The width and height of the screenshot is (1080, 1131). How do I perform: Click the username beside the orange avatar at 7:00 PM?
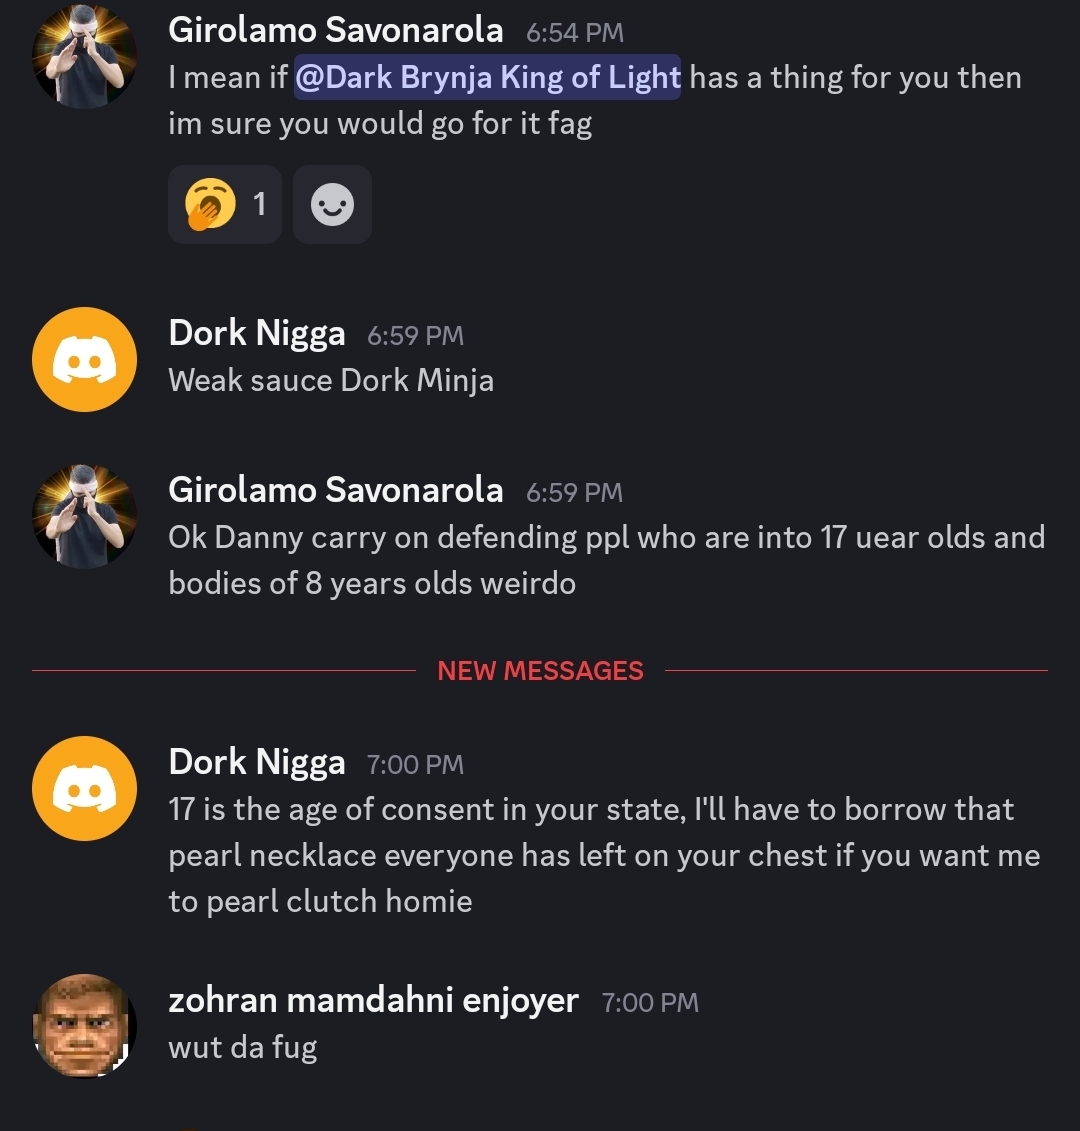[x=257, y=762]
